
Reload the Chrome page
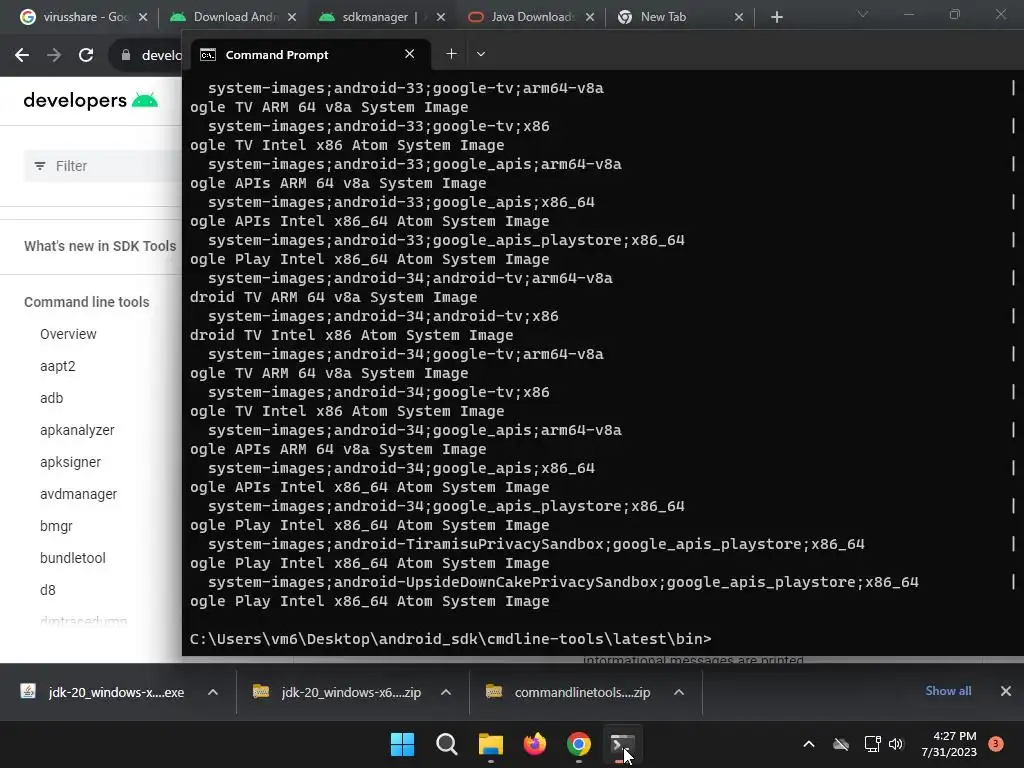[86, 56]
